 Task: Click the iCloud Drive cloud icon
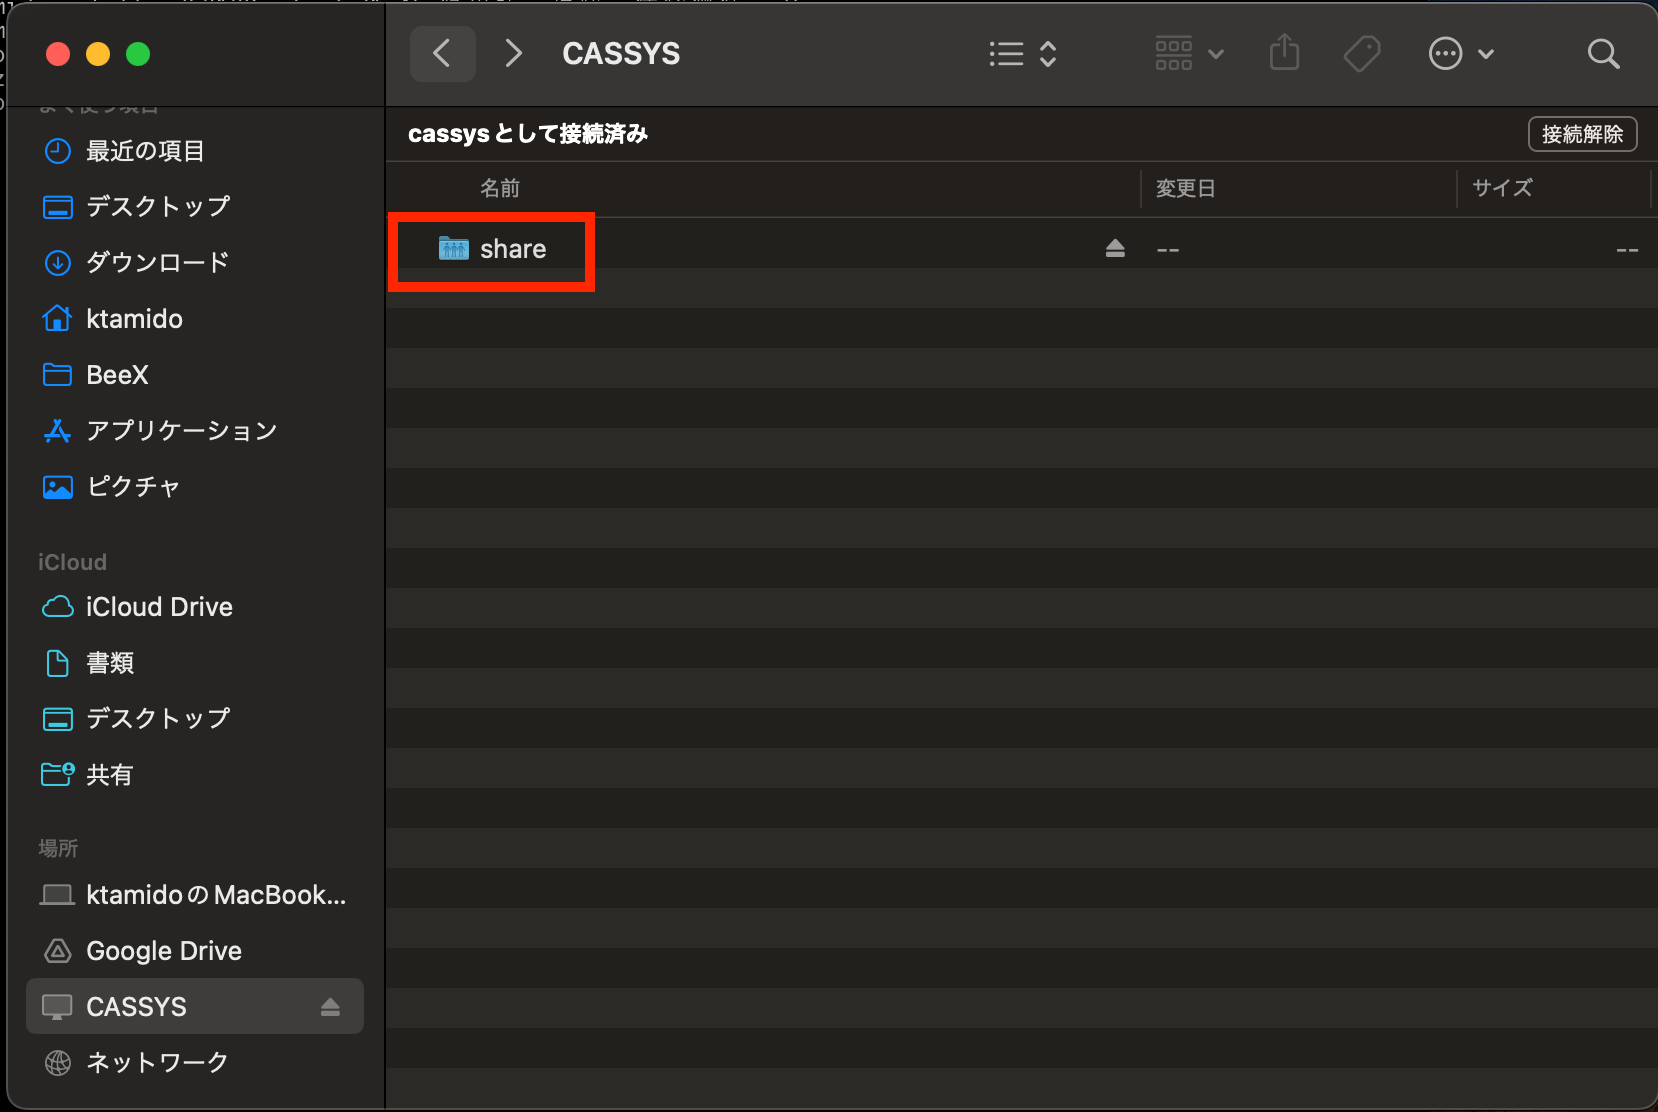point(57,607)
